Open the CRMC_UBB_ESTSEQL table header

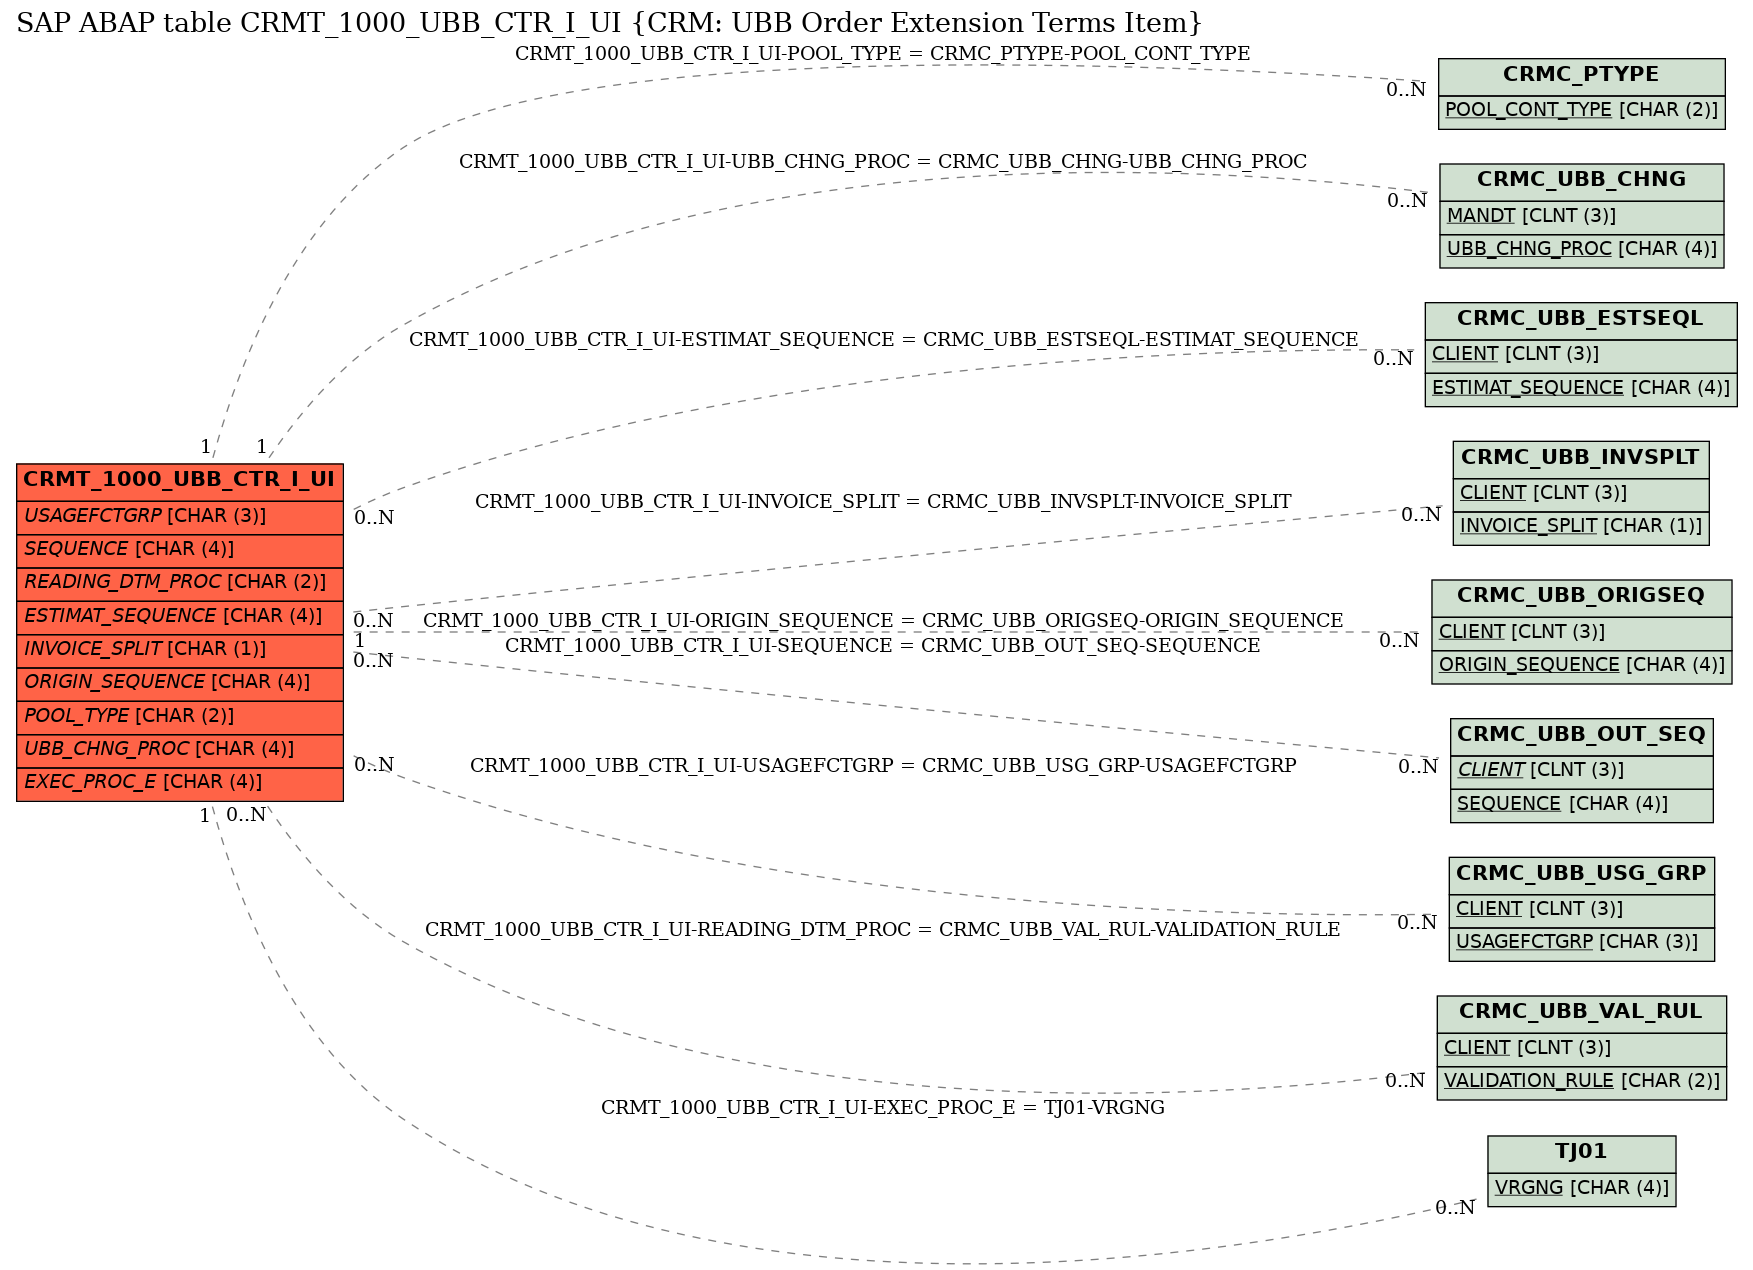[x=1580, y=320]
